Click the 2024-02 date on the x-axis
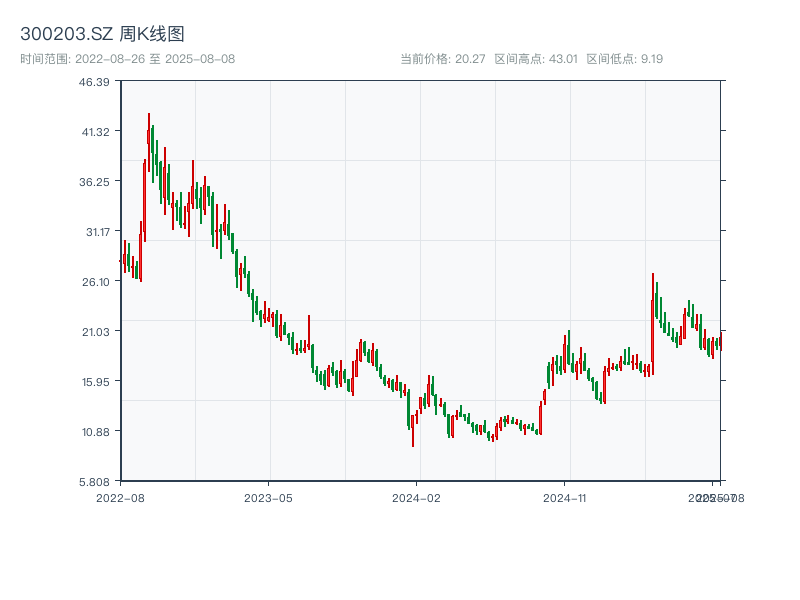Viewport: 800px width, 600px height. click(x=418, y=497)
